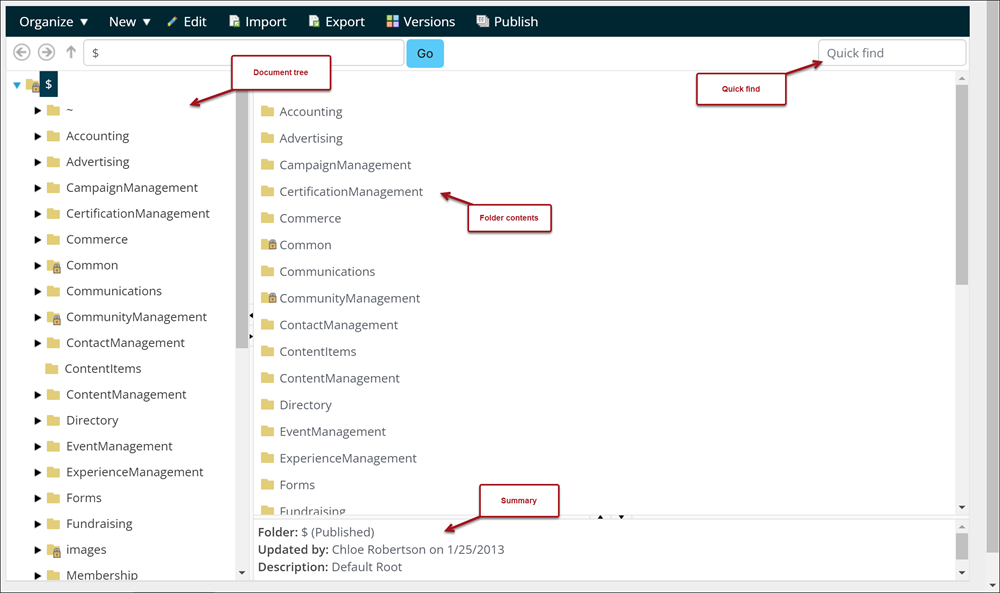Viewport: 1000px width, 593px height.
Task: Select ContentItems in the document tree
Action: (x=103, y=369)
